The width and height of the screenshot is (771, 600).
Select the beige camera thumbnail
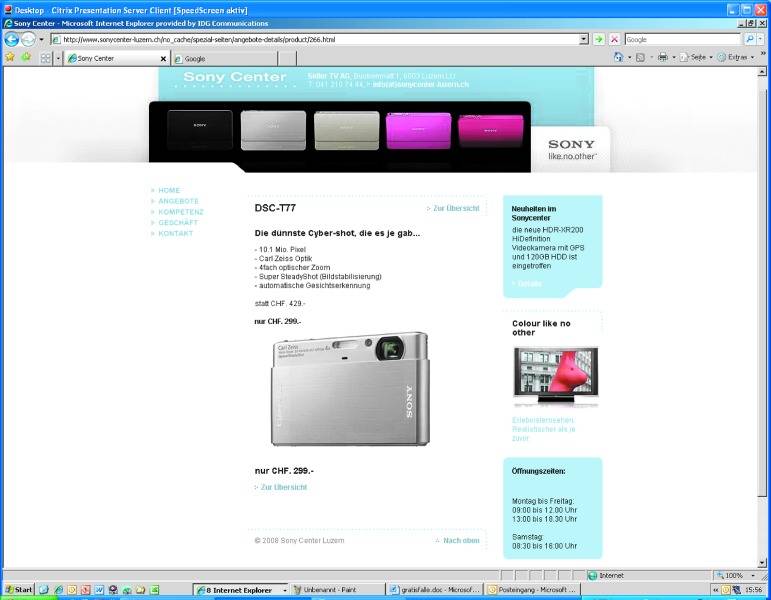347,130
